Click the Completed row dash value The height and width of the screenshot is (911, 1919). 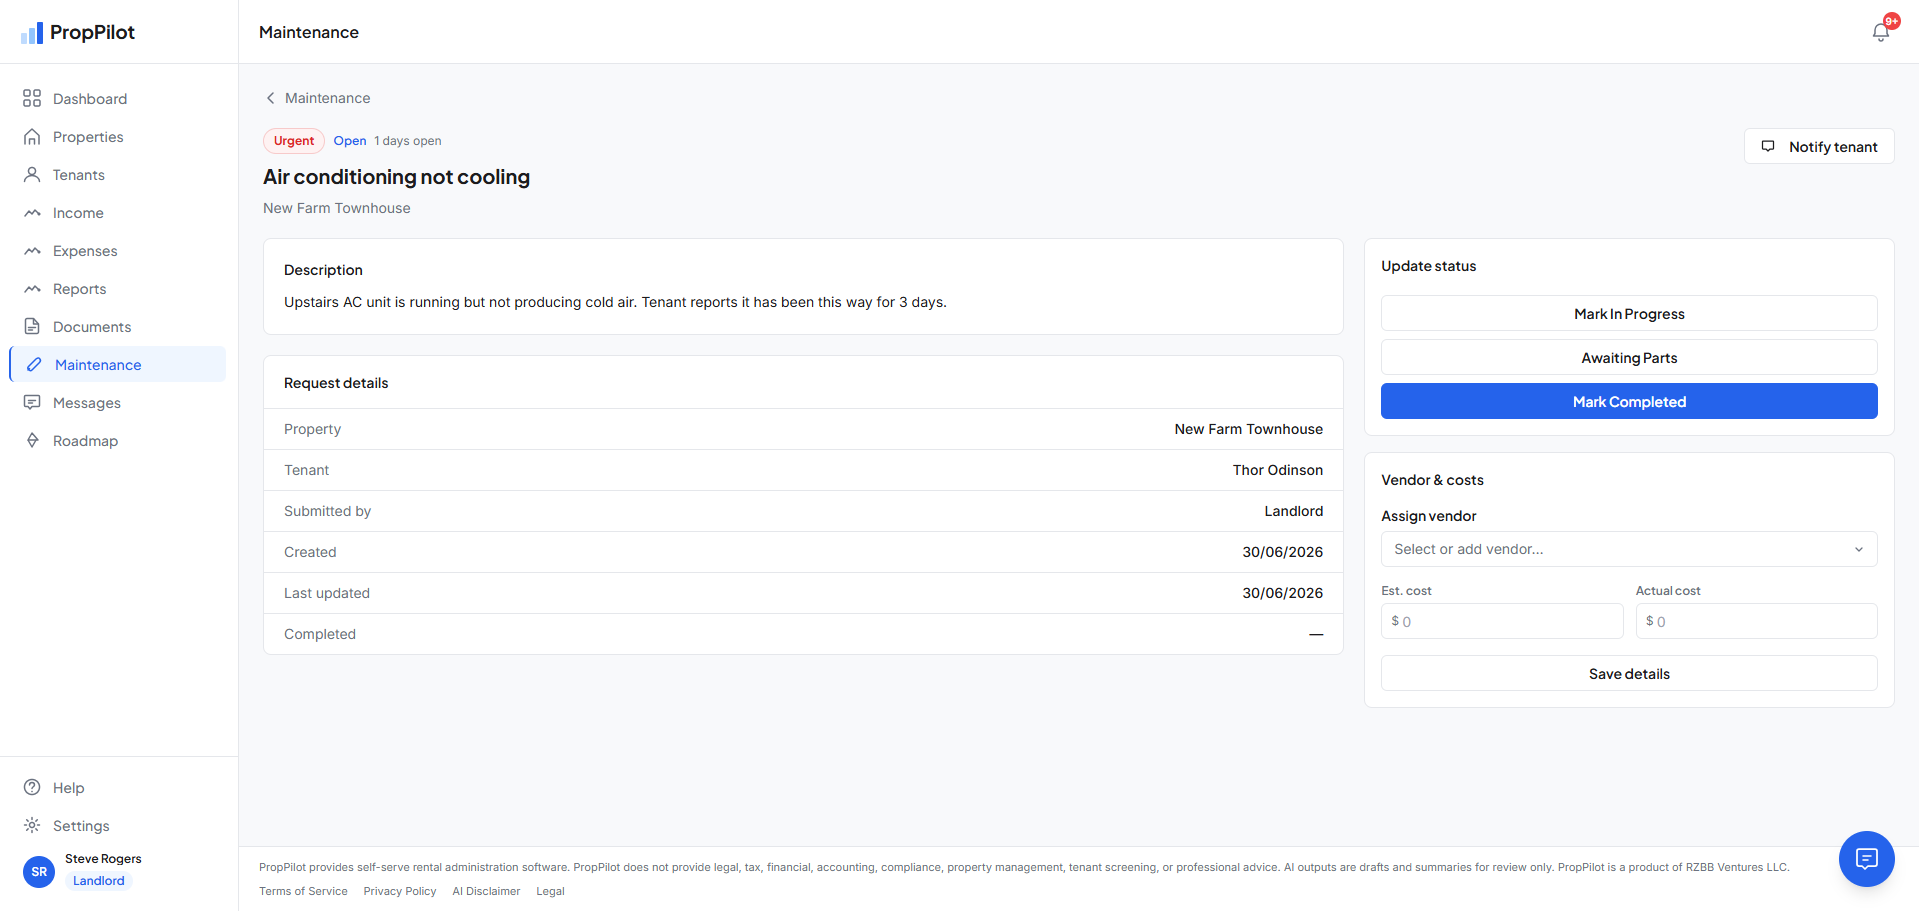click(x=1316, y=634)
